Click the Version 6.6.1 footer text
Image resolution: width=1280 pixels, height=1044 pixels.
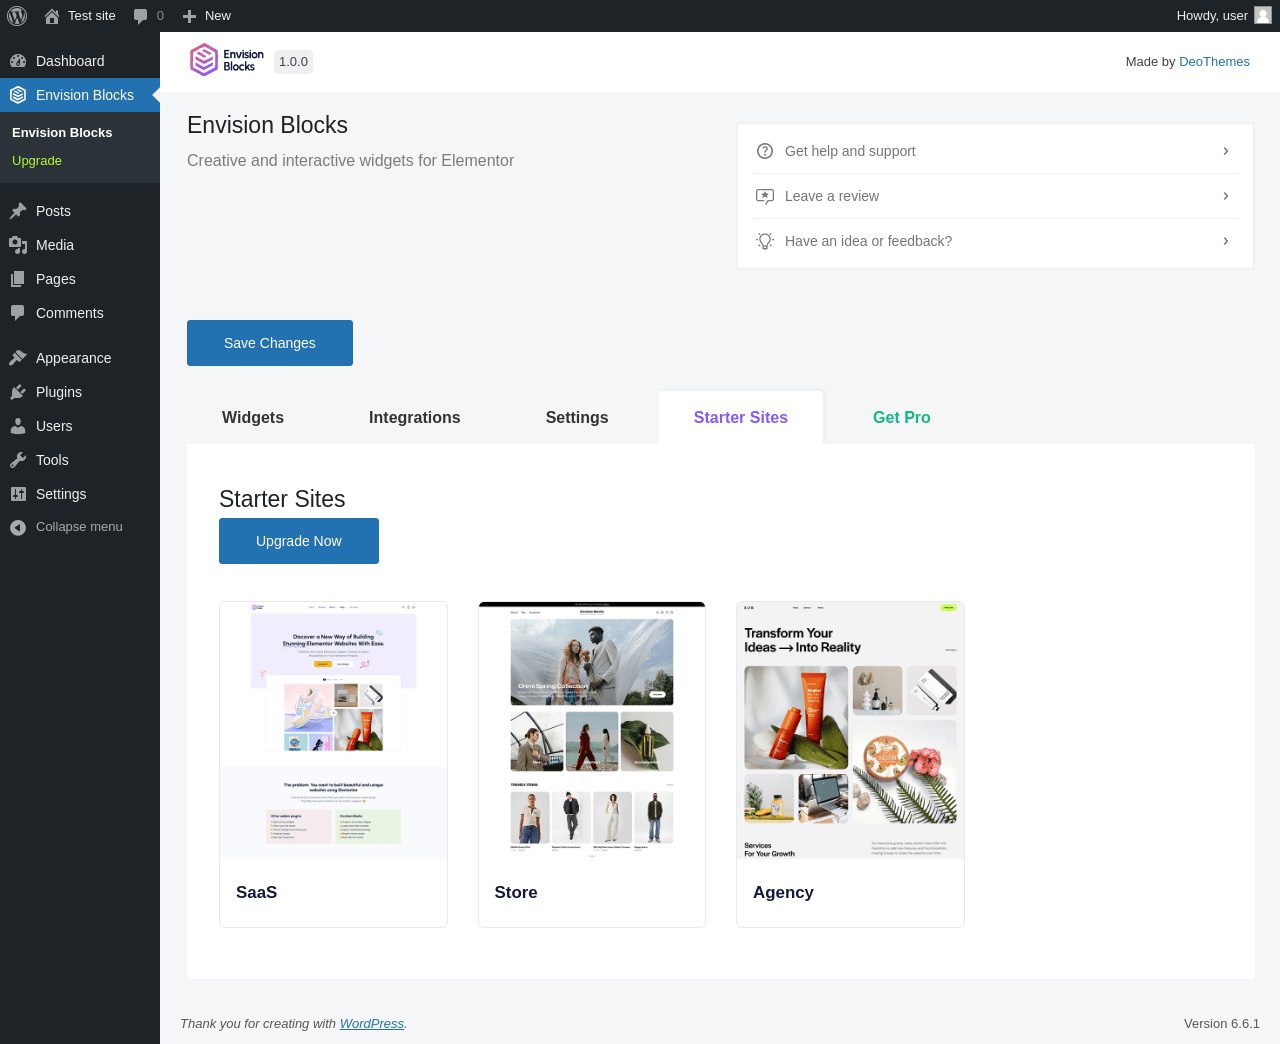1222,1023
